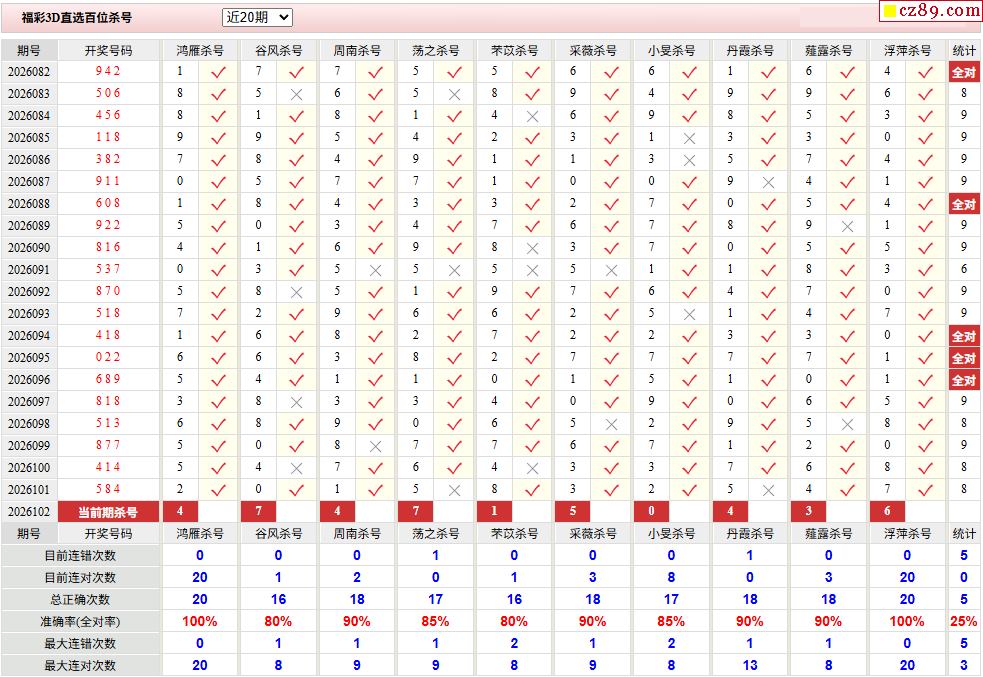Click the check mark for 浮萍杀号 in row 2026101
This screenshot has width=983, height=677.
point(925,490)
